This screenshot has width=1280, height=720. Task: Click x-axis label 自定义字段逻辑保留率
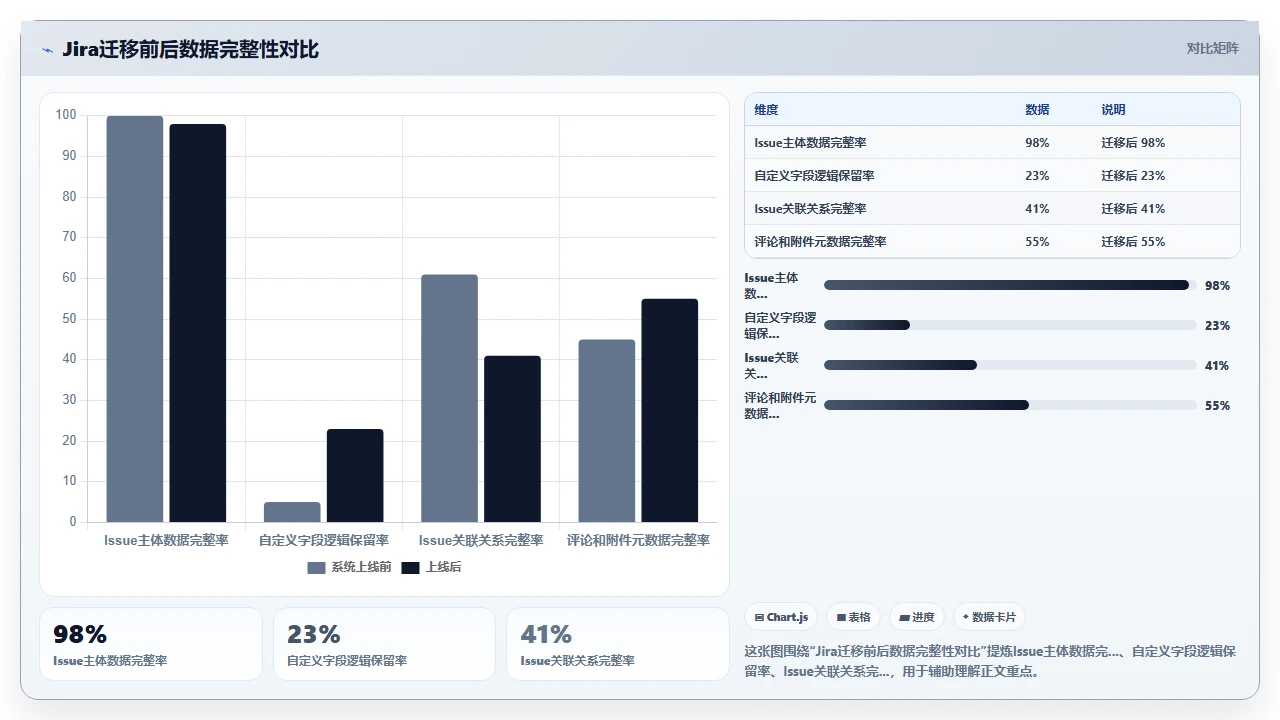(x=324, y=540)
